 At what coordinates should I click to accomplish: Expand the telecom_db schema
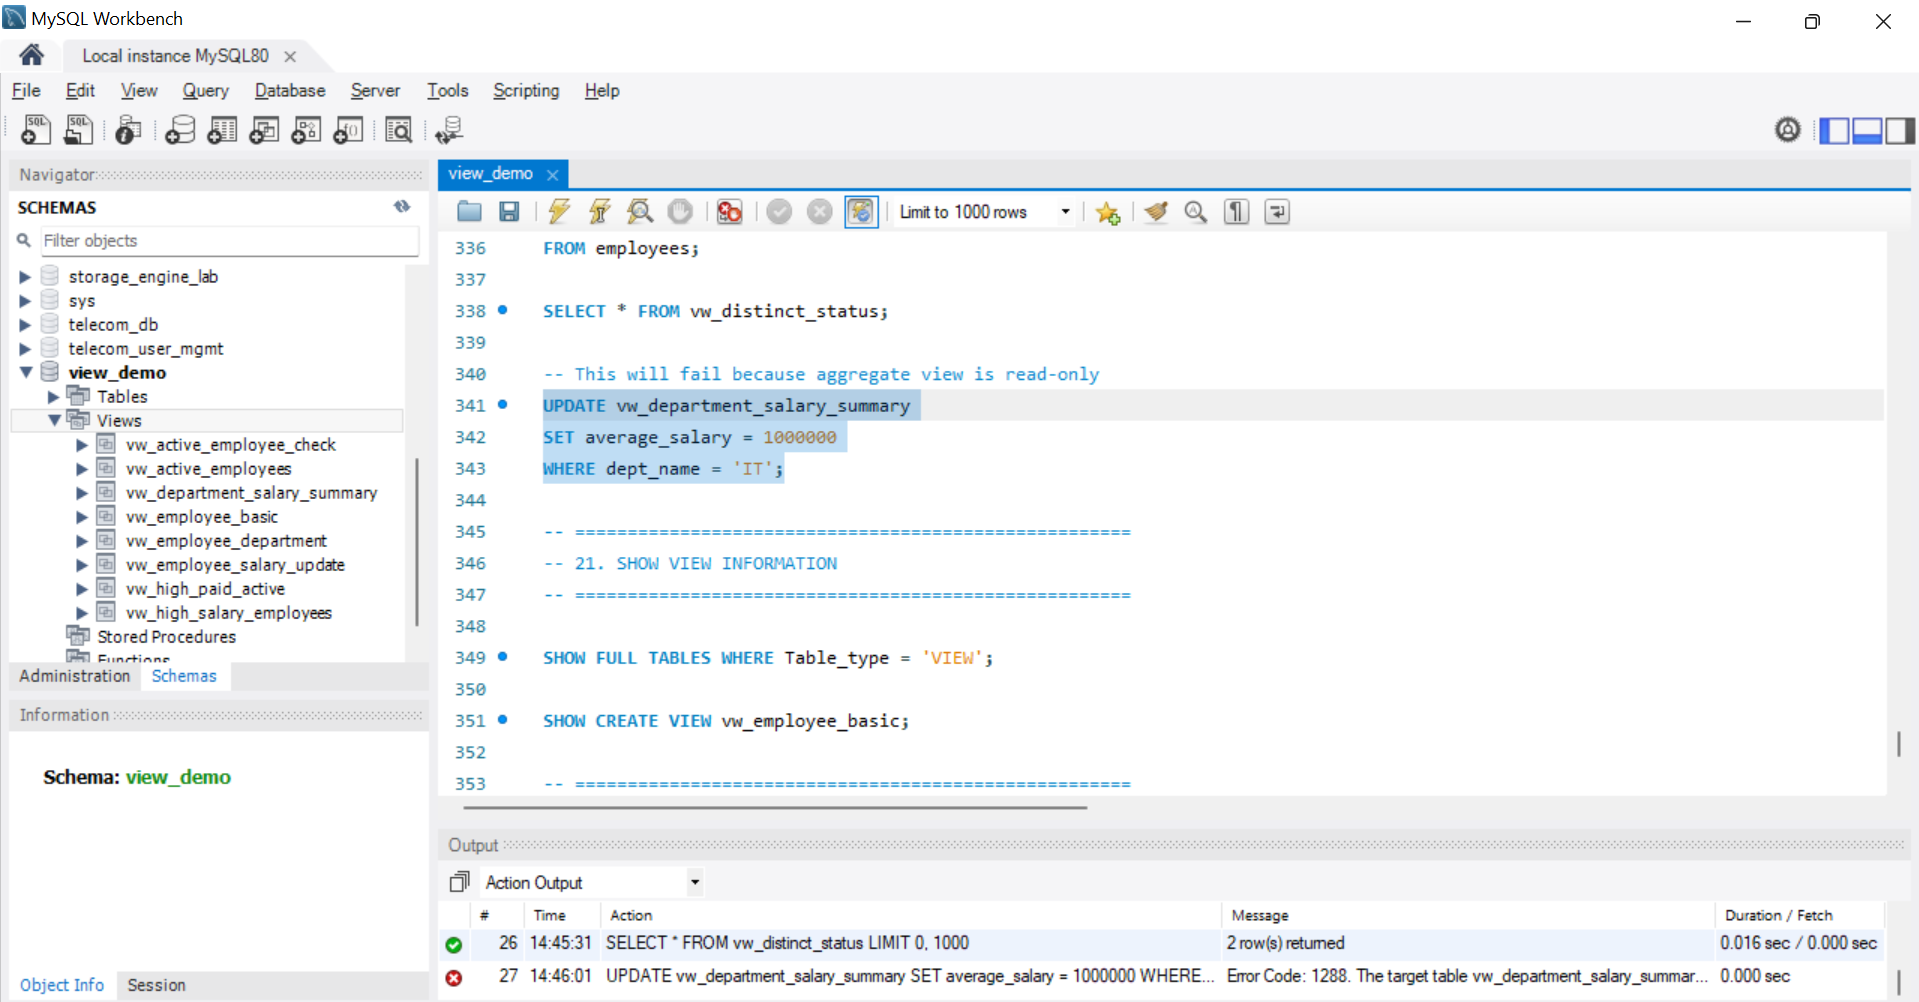(x=25, y=325)
